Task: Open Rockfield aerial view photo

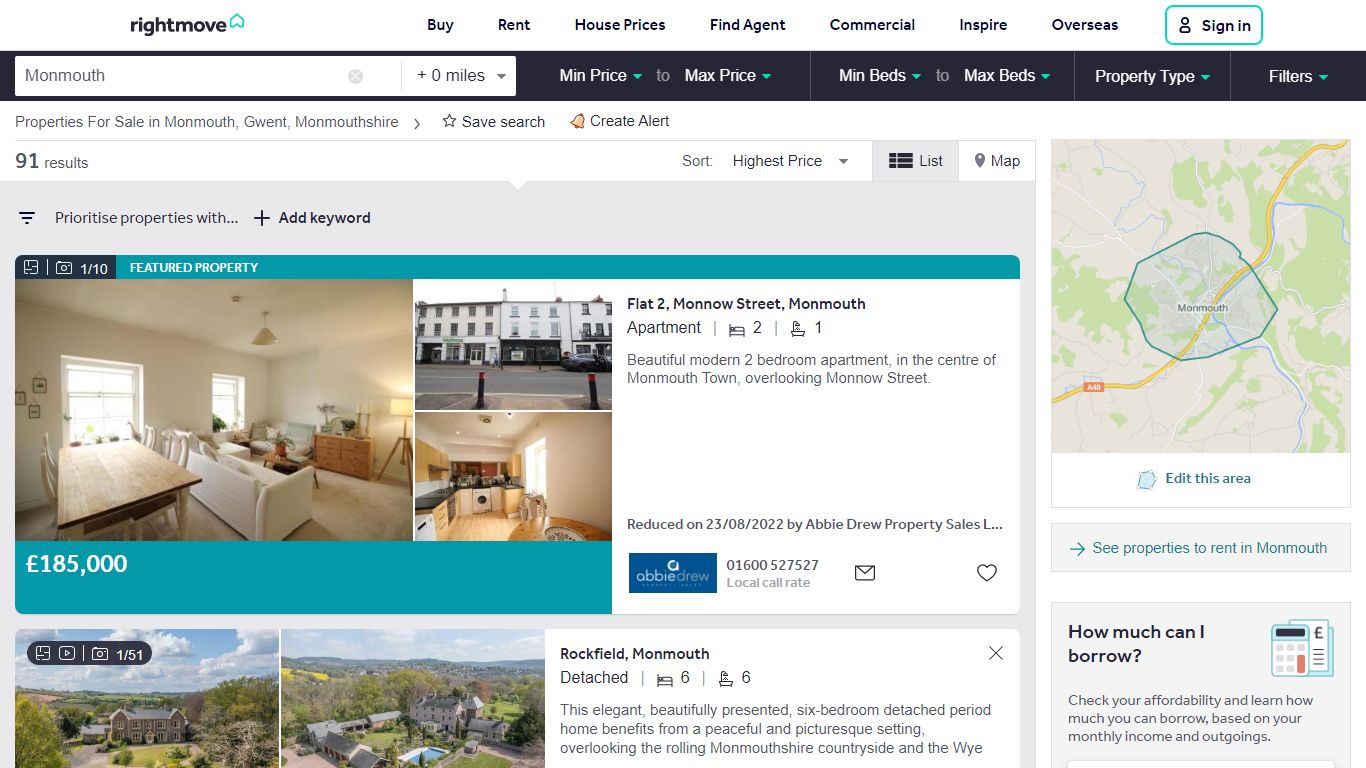Action: click(413, 698)
